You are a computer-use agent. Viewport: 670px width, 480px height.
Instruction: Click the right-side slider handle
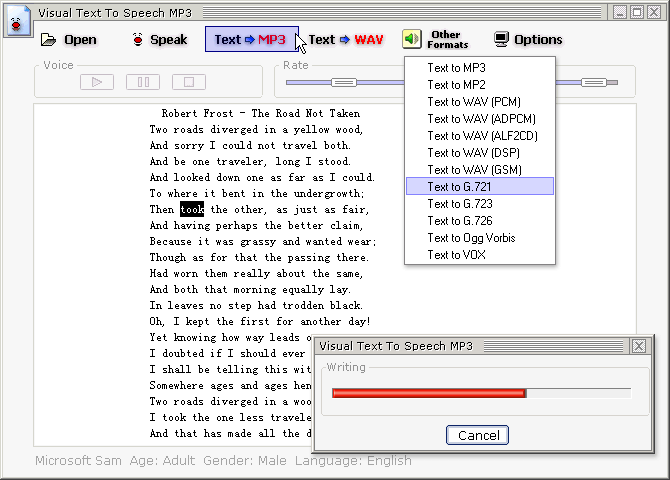(594, 82)
